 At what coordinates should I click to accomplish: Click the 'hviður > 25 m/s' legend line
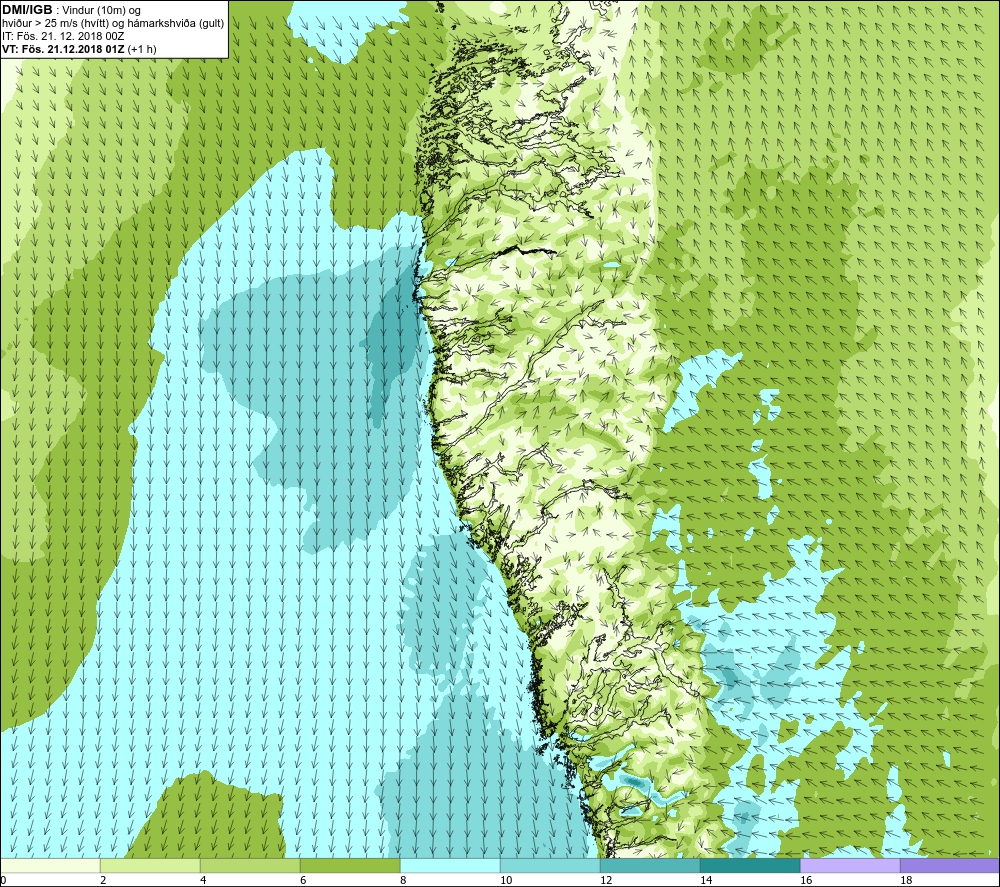pos(113,24)
